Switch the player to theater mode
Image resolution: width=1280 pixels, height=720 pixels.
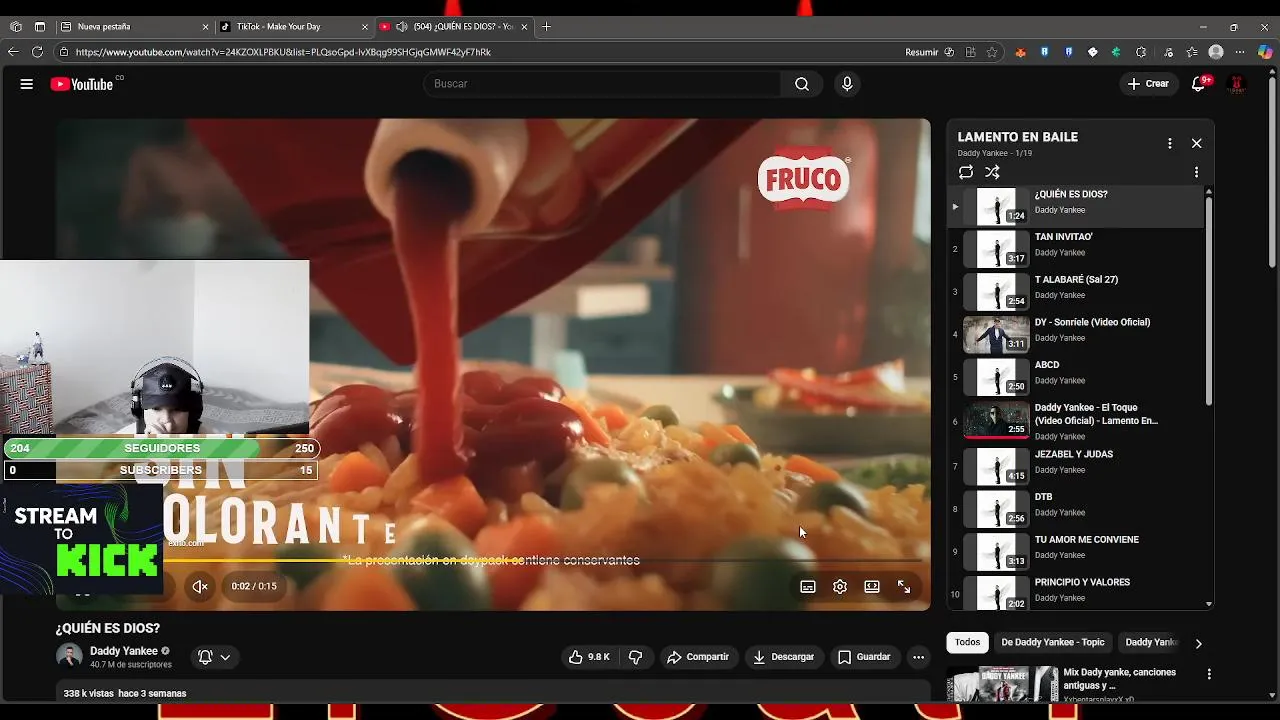872,587
